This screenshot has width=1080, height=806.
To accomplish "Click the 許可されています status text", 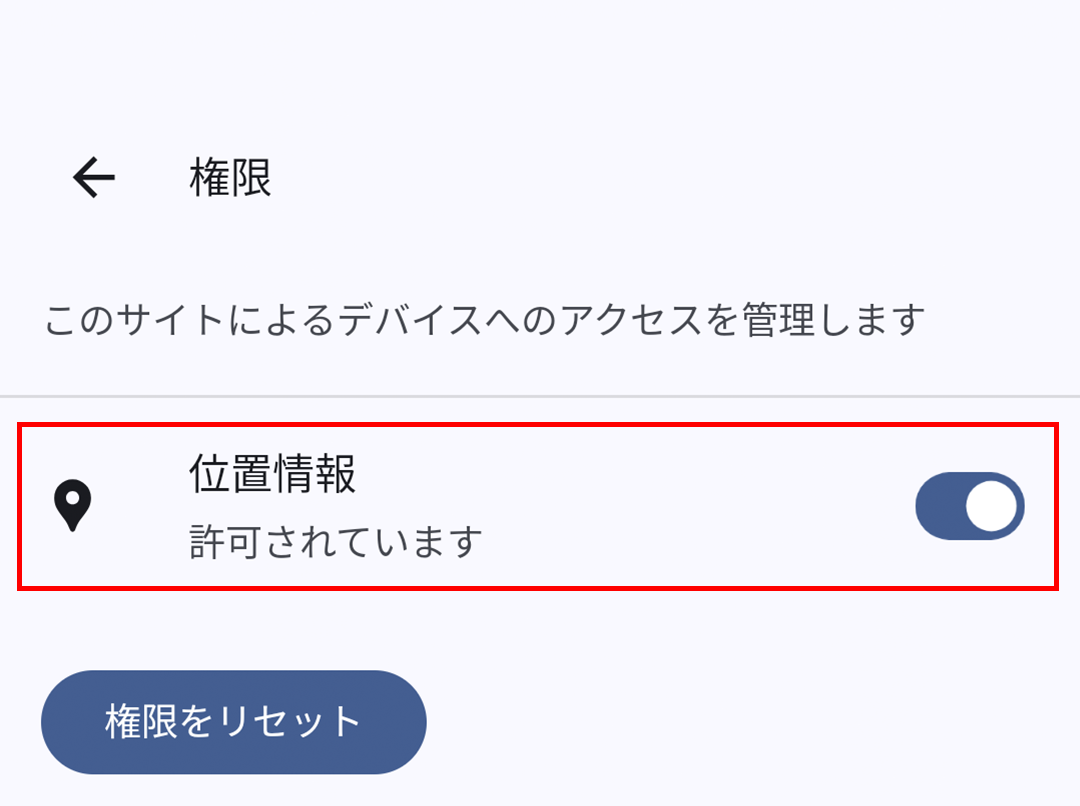I will (336, 542).
